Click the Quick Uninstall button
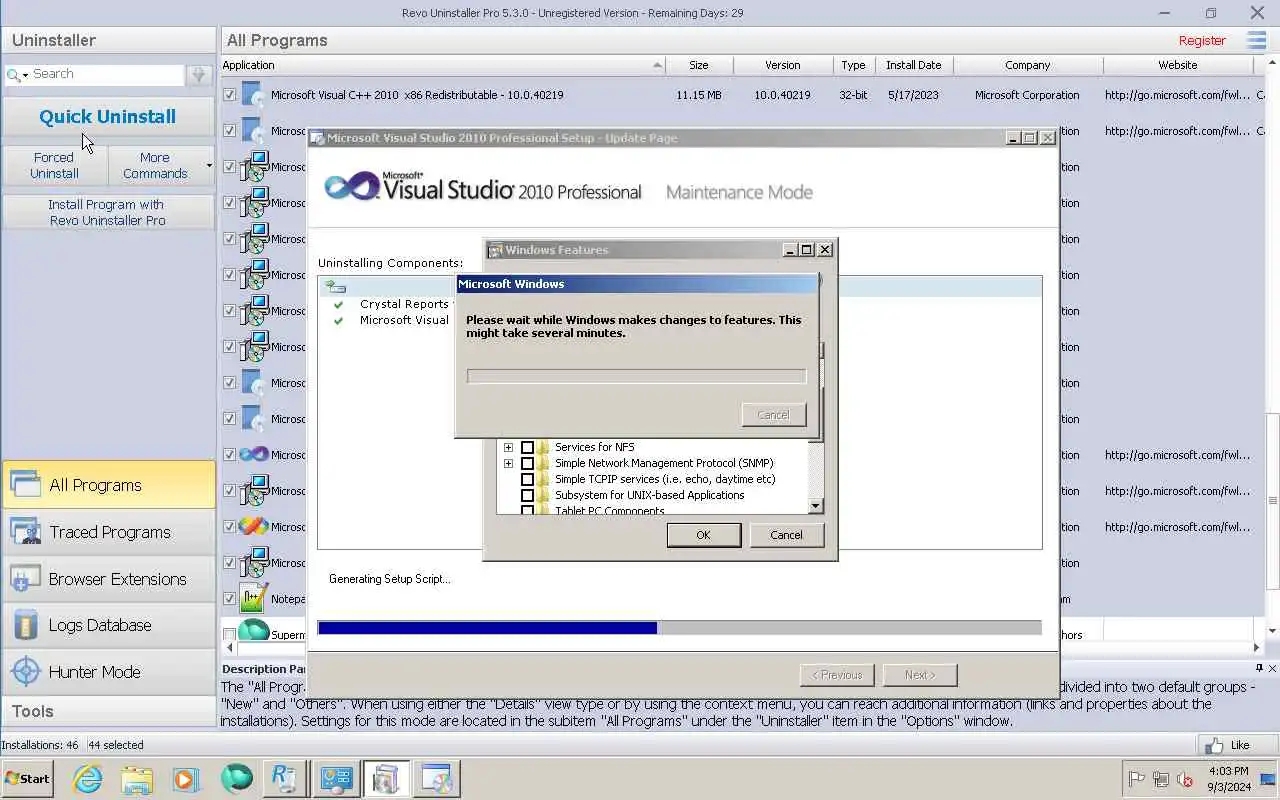 pos(108,117)
